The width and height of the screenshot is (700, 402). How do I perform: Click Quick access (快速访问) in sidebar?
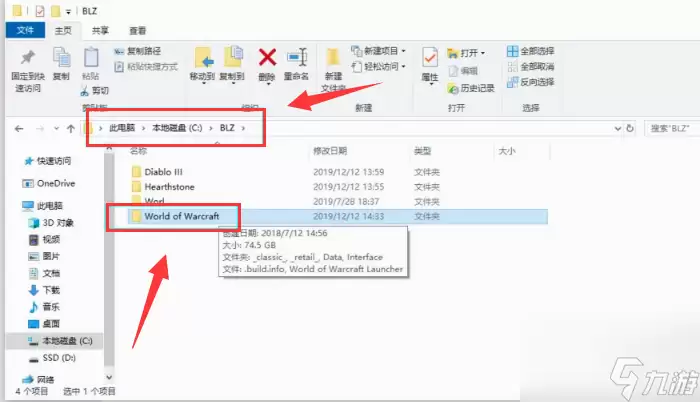pyautogui.click(x=48, y=161)
